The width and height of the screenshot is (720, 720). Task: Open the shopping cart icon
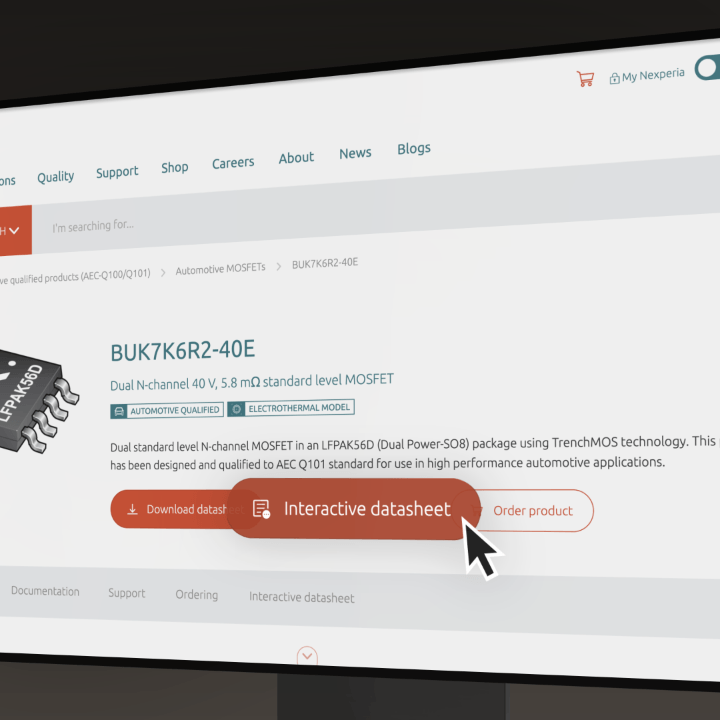pyautogui.click(x=585, y=79)
